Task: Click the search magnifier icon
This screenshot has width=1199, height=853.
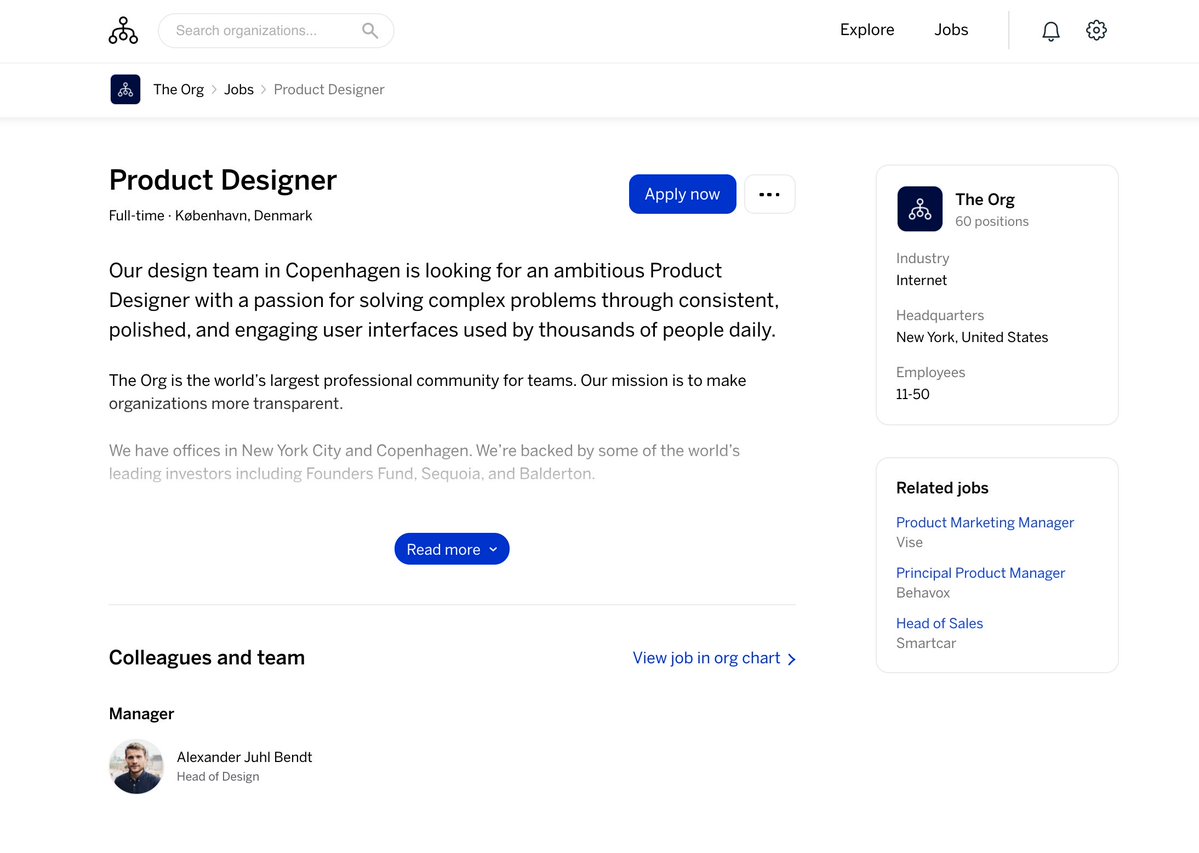Action: coord(370,31)
